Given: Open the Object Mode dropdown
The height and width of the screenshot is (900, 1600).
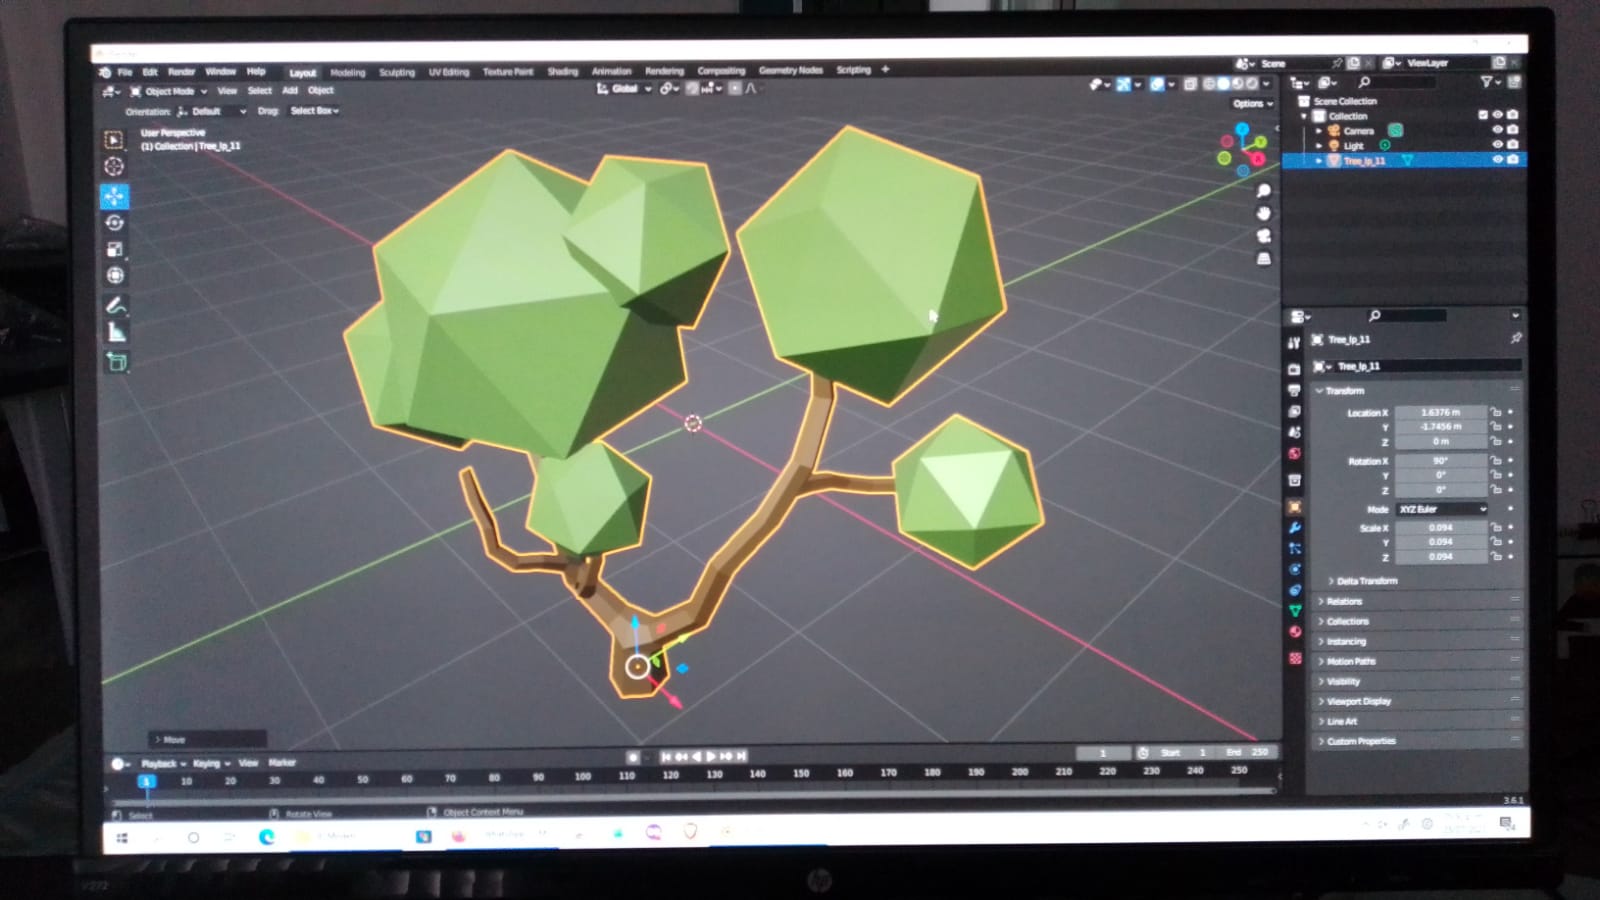Looking at the screenshot, I should click(x=169, y=91).
